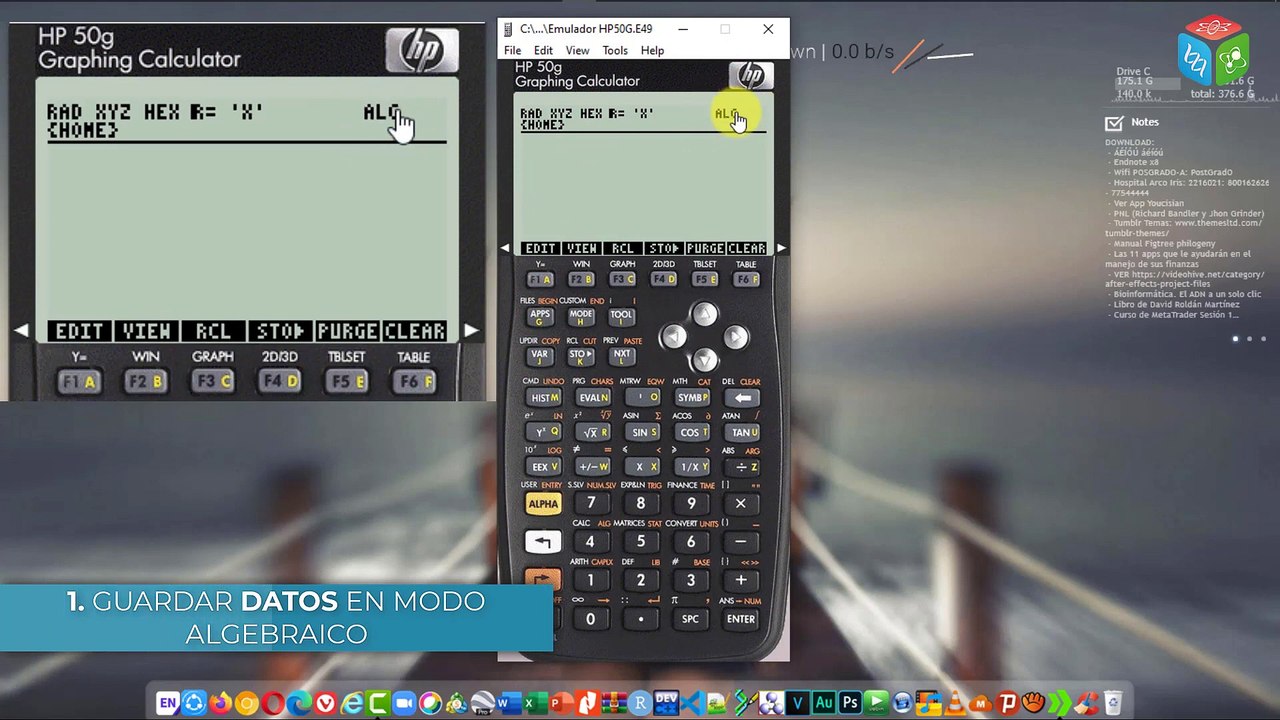The width and height of the screenshot is (1280, 720).
Task: Open the Help menu in emulator window
Action: [x=652, y=51]
